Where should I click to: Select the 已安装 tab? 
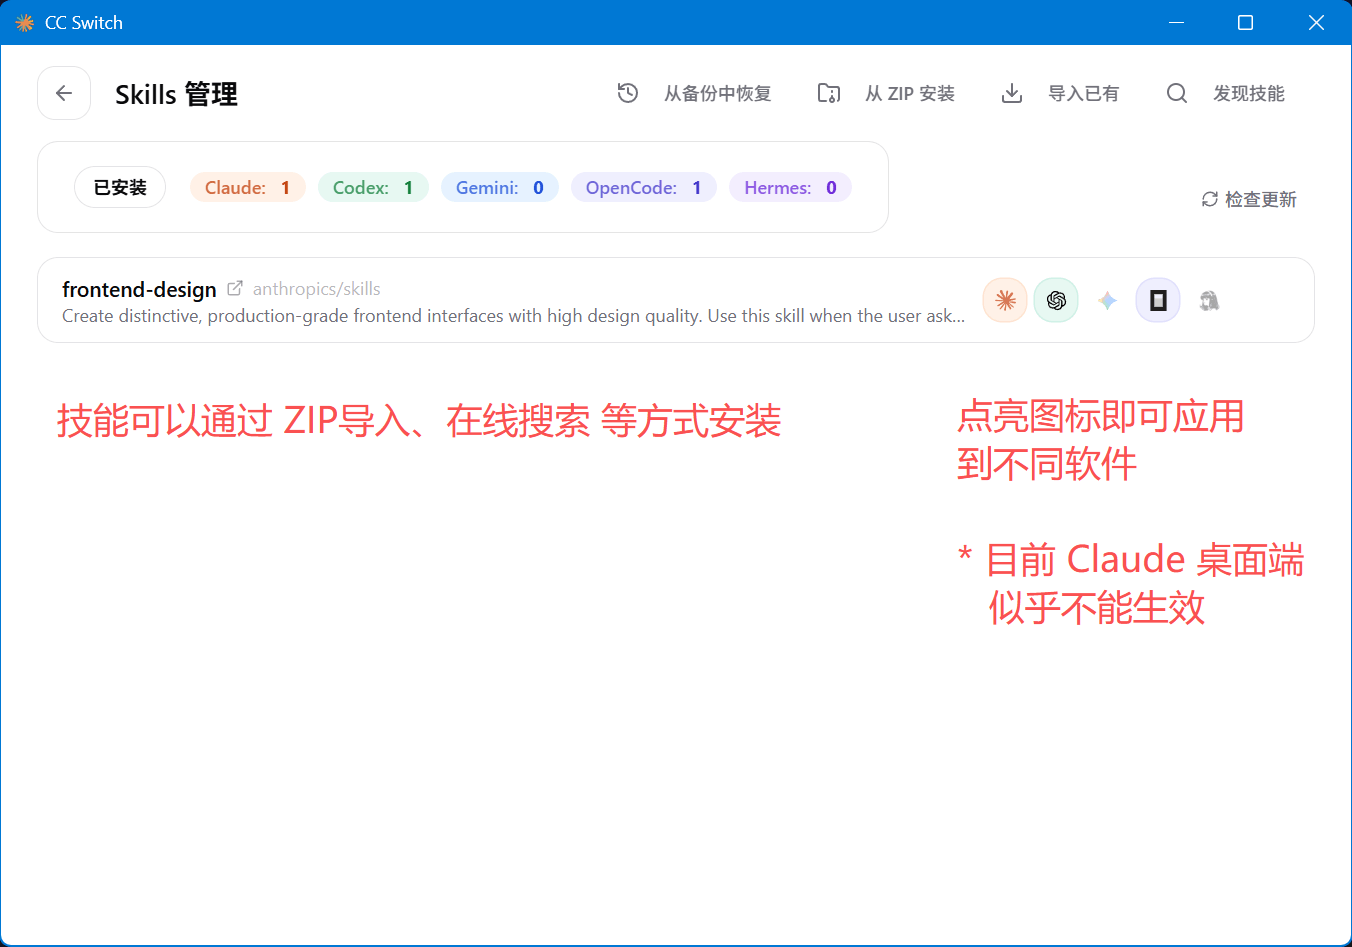[x=120, y=187]
